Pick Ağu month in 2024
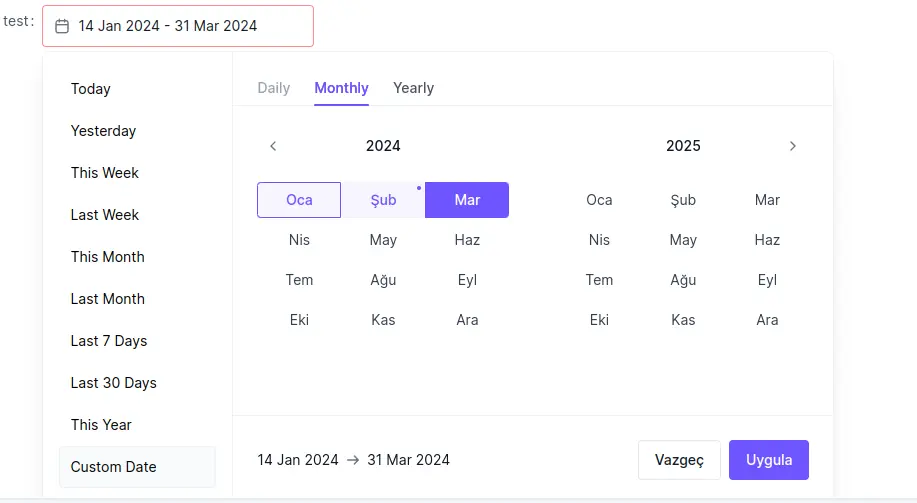The height and width of the screenshot is (503, 917). pos(383,280)
